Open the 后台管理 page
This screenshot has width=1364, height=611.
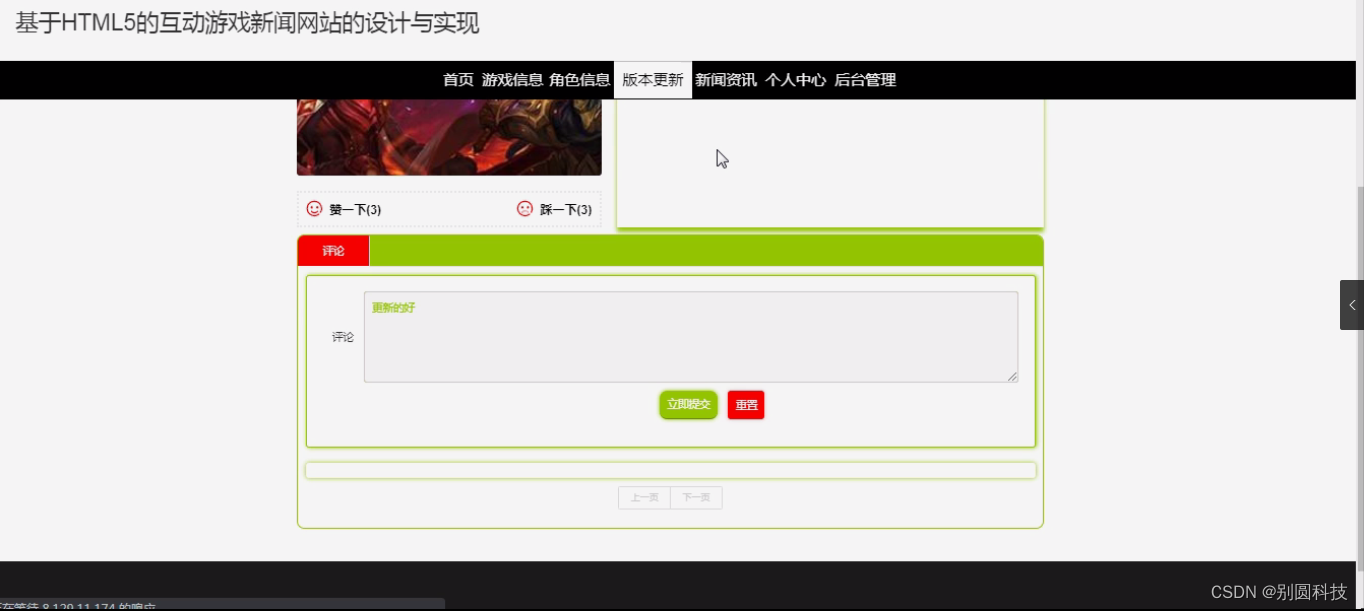865,79
